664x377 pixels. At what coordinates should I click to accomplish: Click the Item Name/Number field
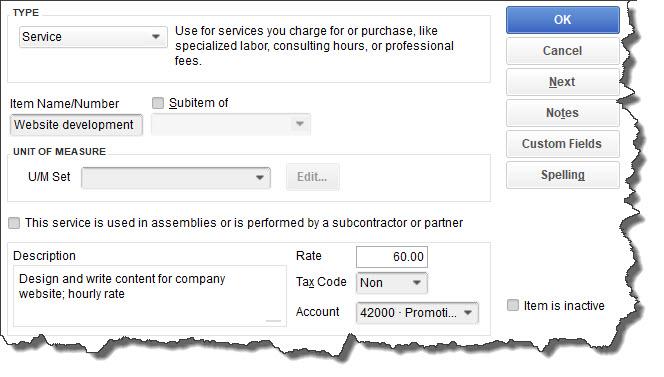pos(76,125)
